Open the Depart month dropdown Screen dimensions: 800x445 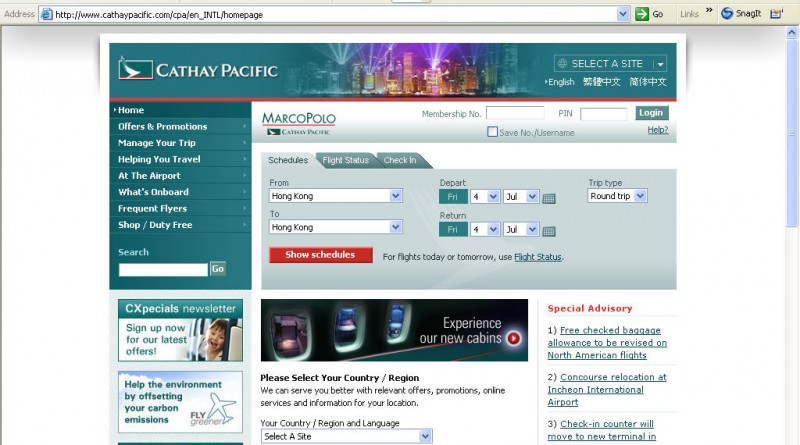pyautogui.click(x=521, y=196)
